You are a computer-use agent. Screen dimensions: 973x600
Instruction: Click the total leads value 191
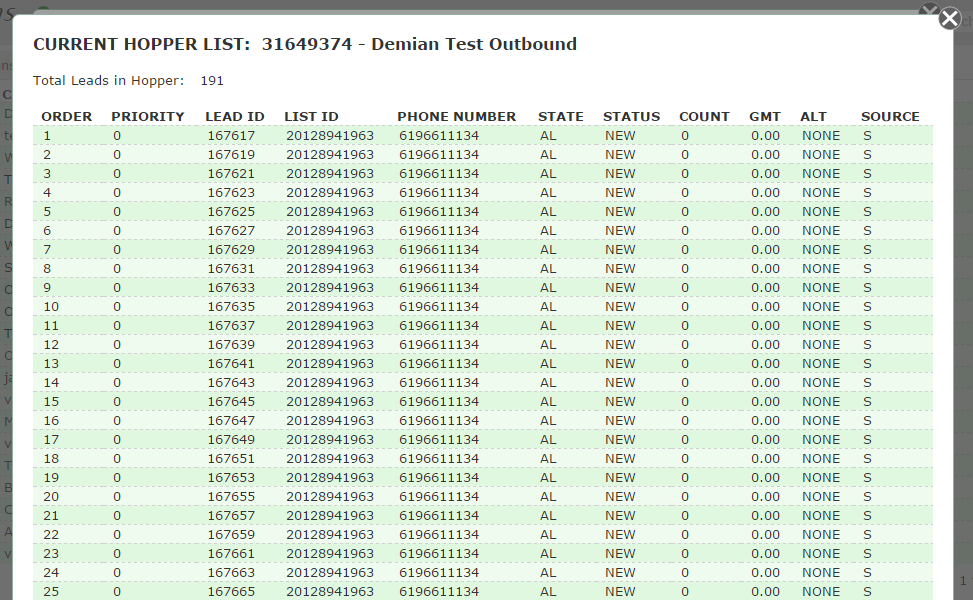(212, 81)
